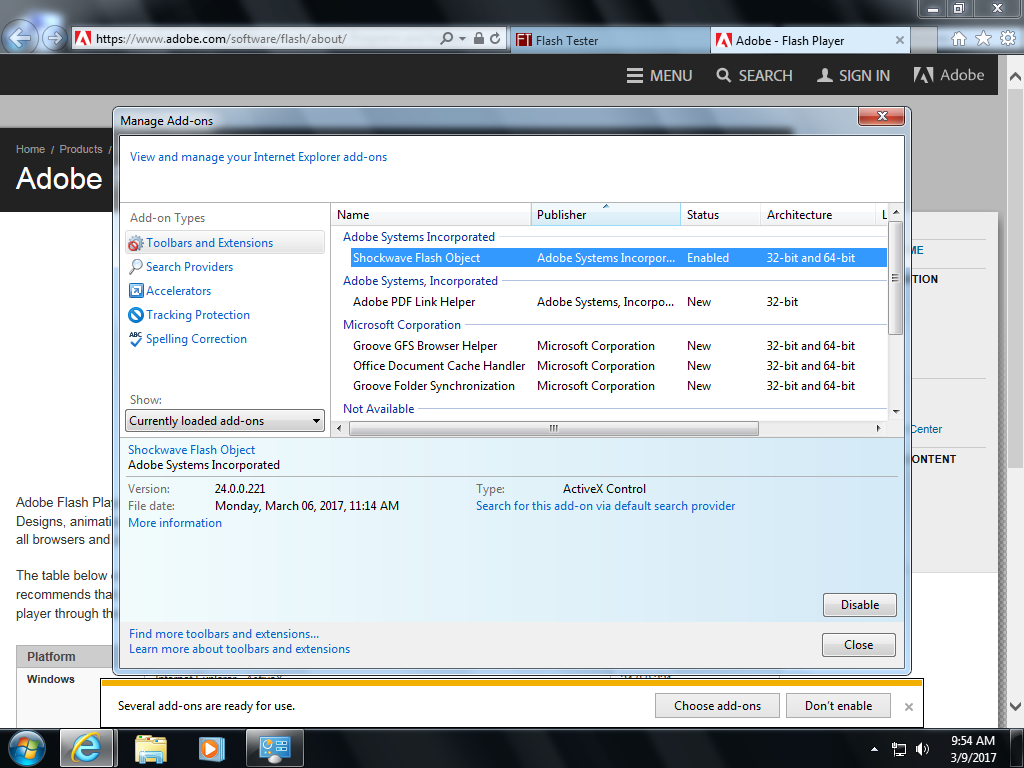Viewport: 1024px width, 768px height.
Task: Open Learn more about toolbars and extensions
Action: coord(239,649)
